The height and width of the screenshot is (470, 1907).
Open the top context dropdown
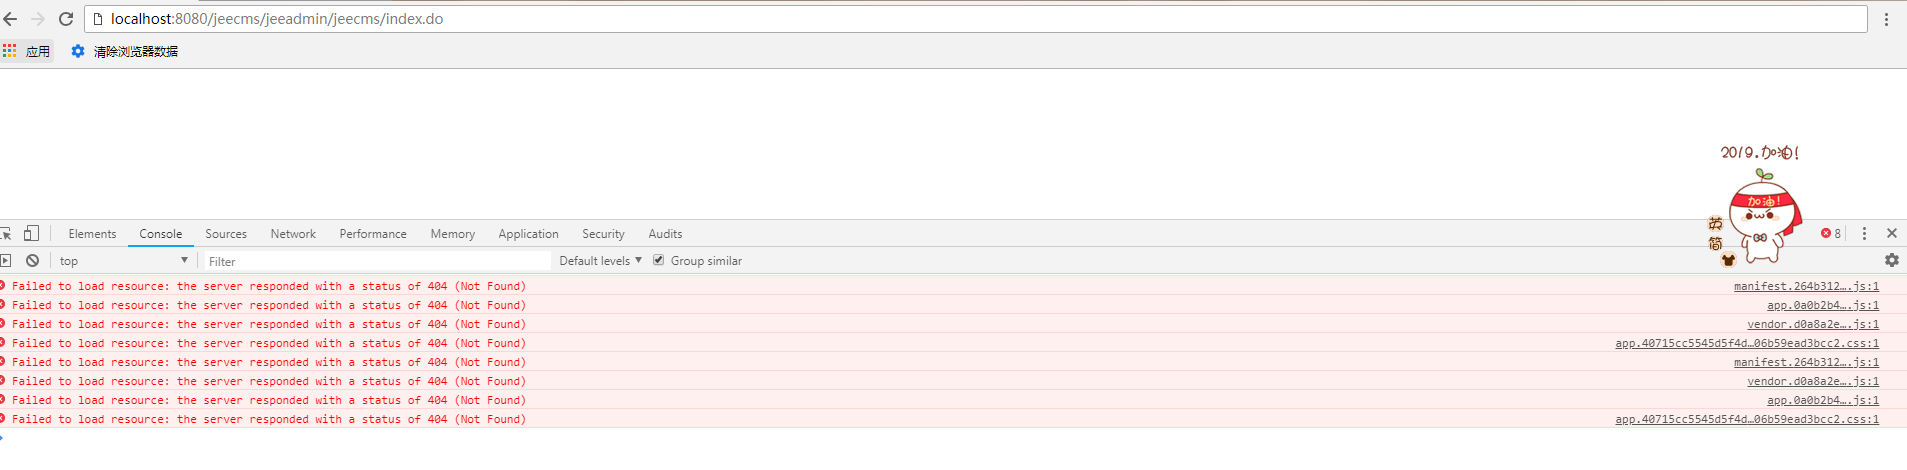point(123,261)
